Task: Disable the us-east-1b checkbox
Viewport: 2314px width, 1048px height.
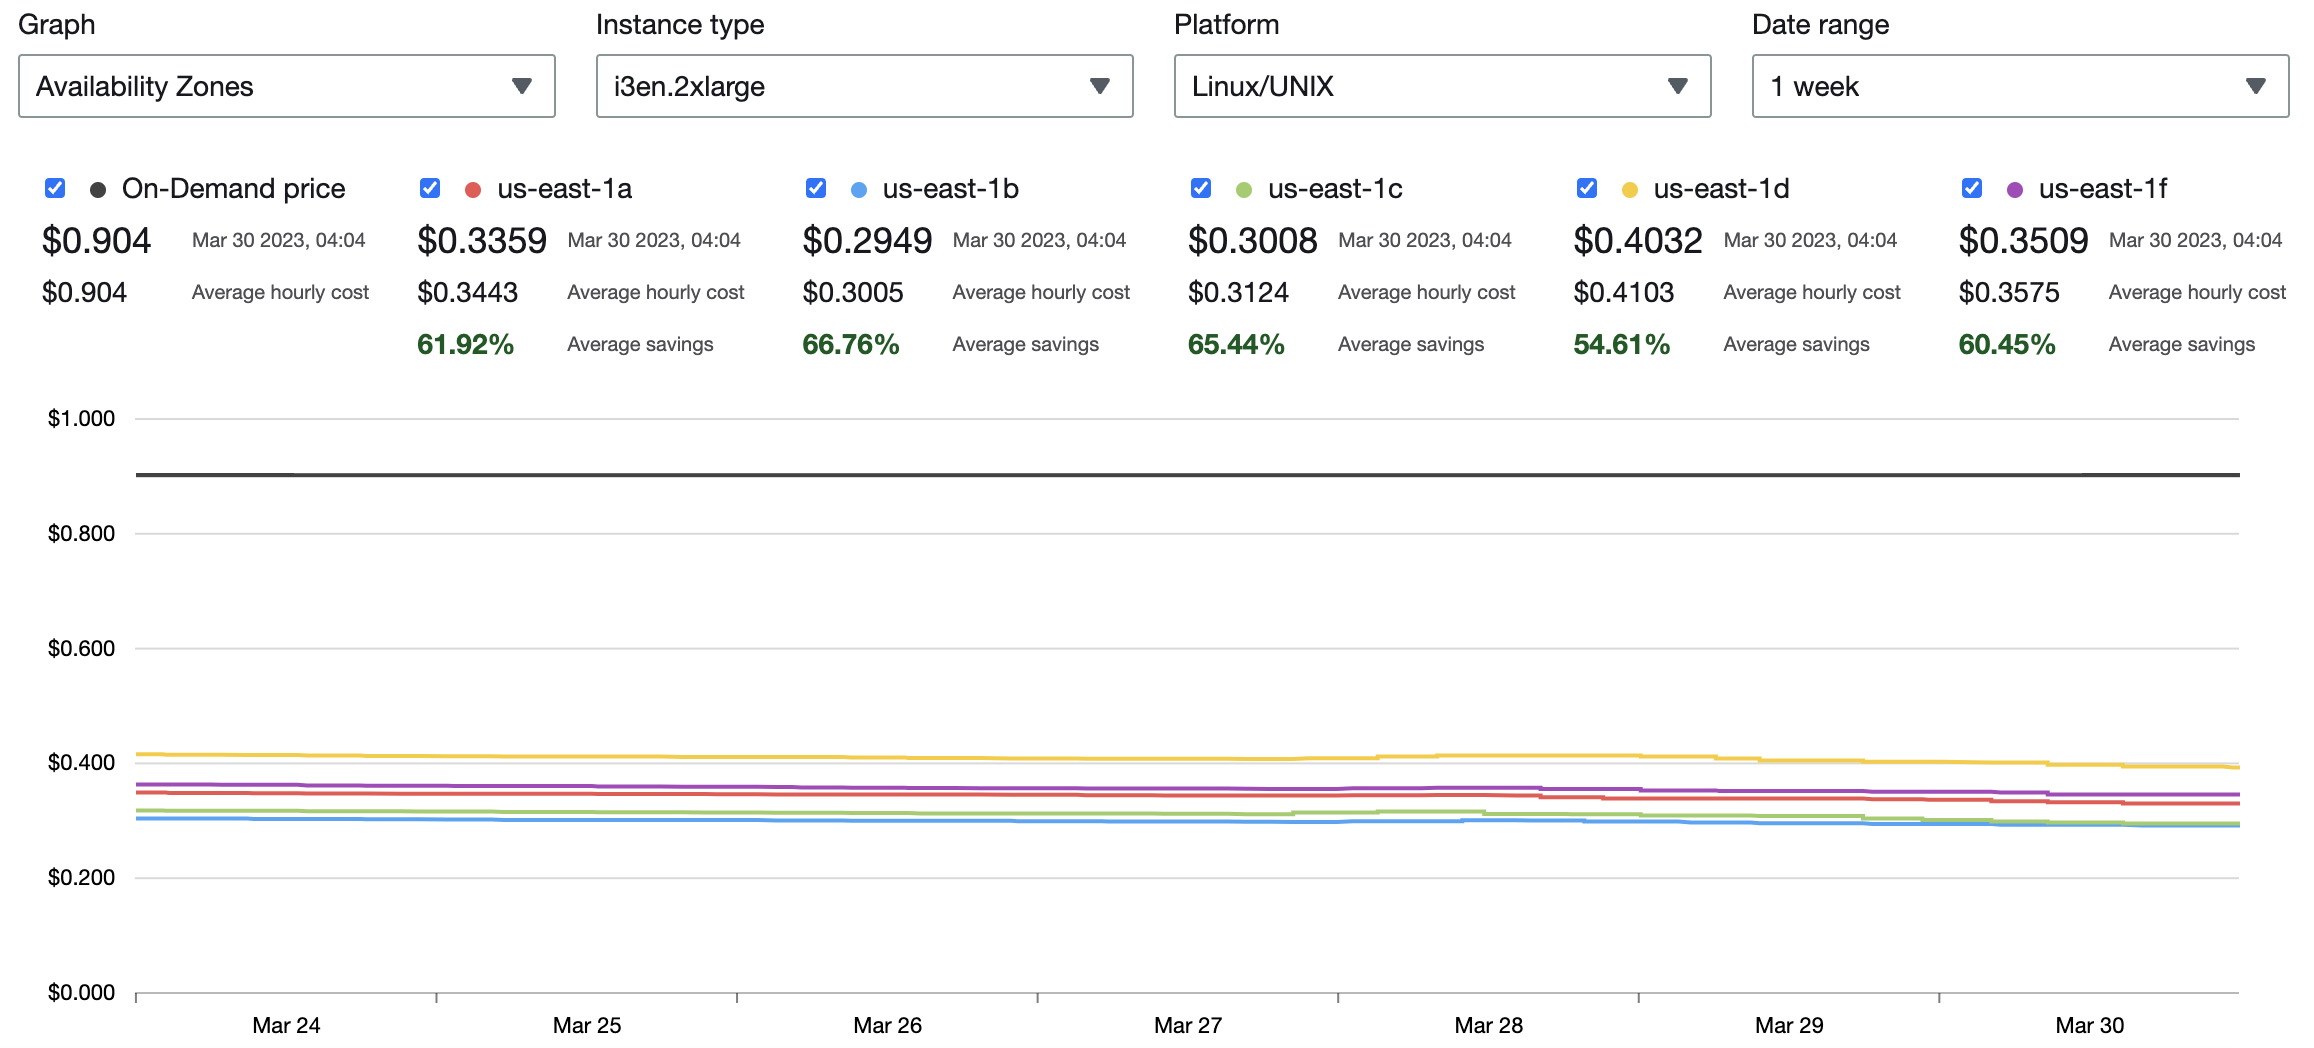Action: tap(816, 189)
